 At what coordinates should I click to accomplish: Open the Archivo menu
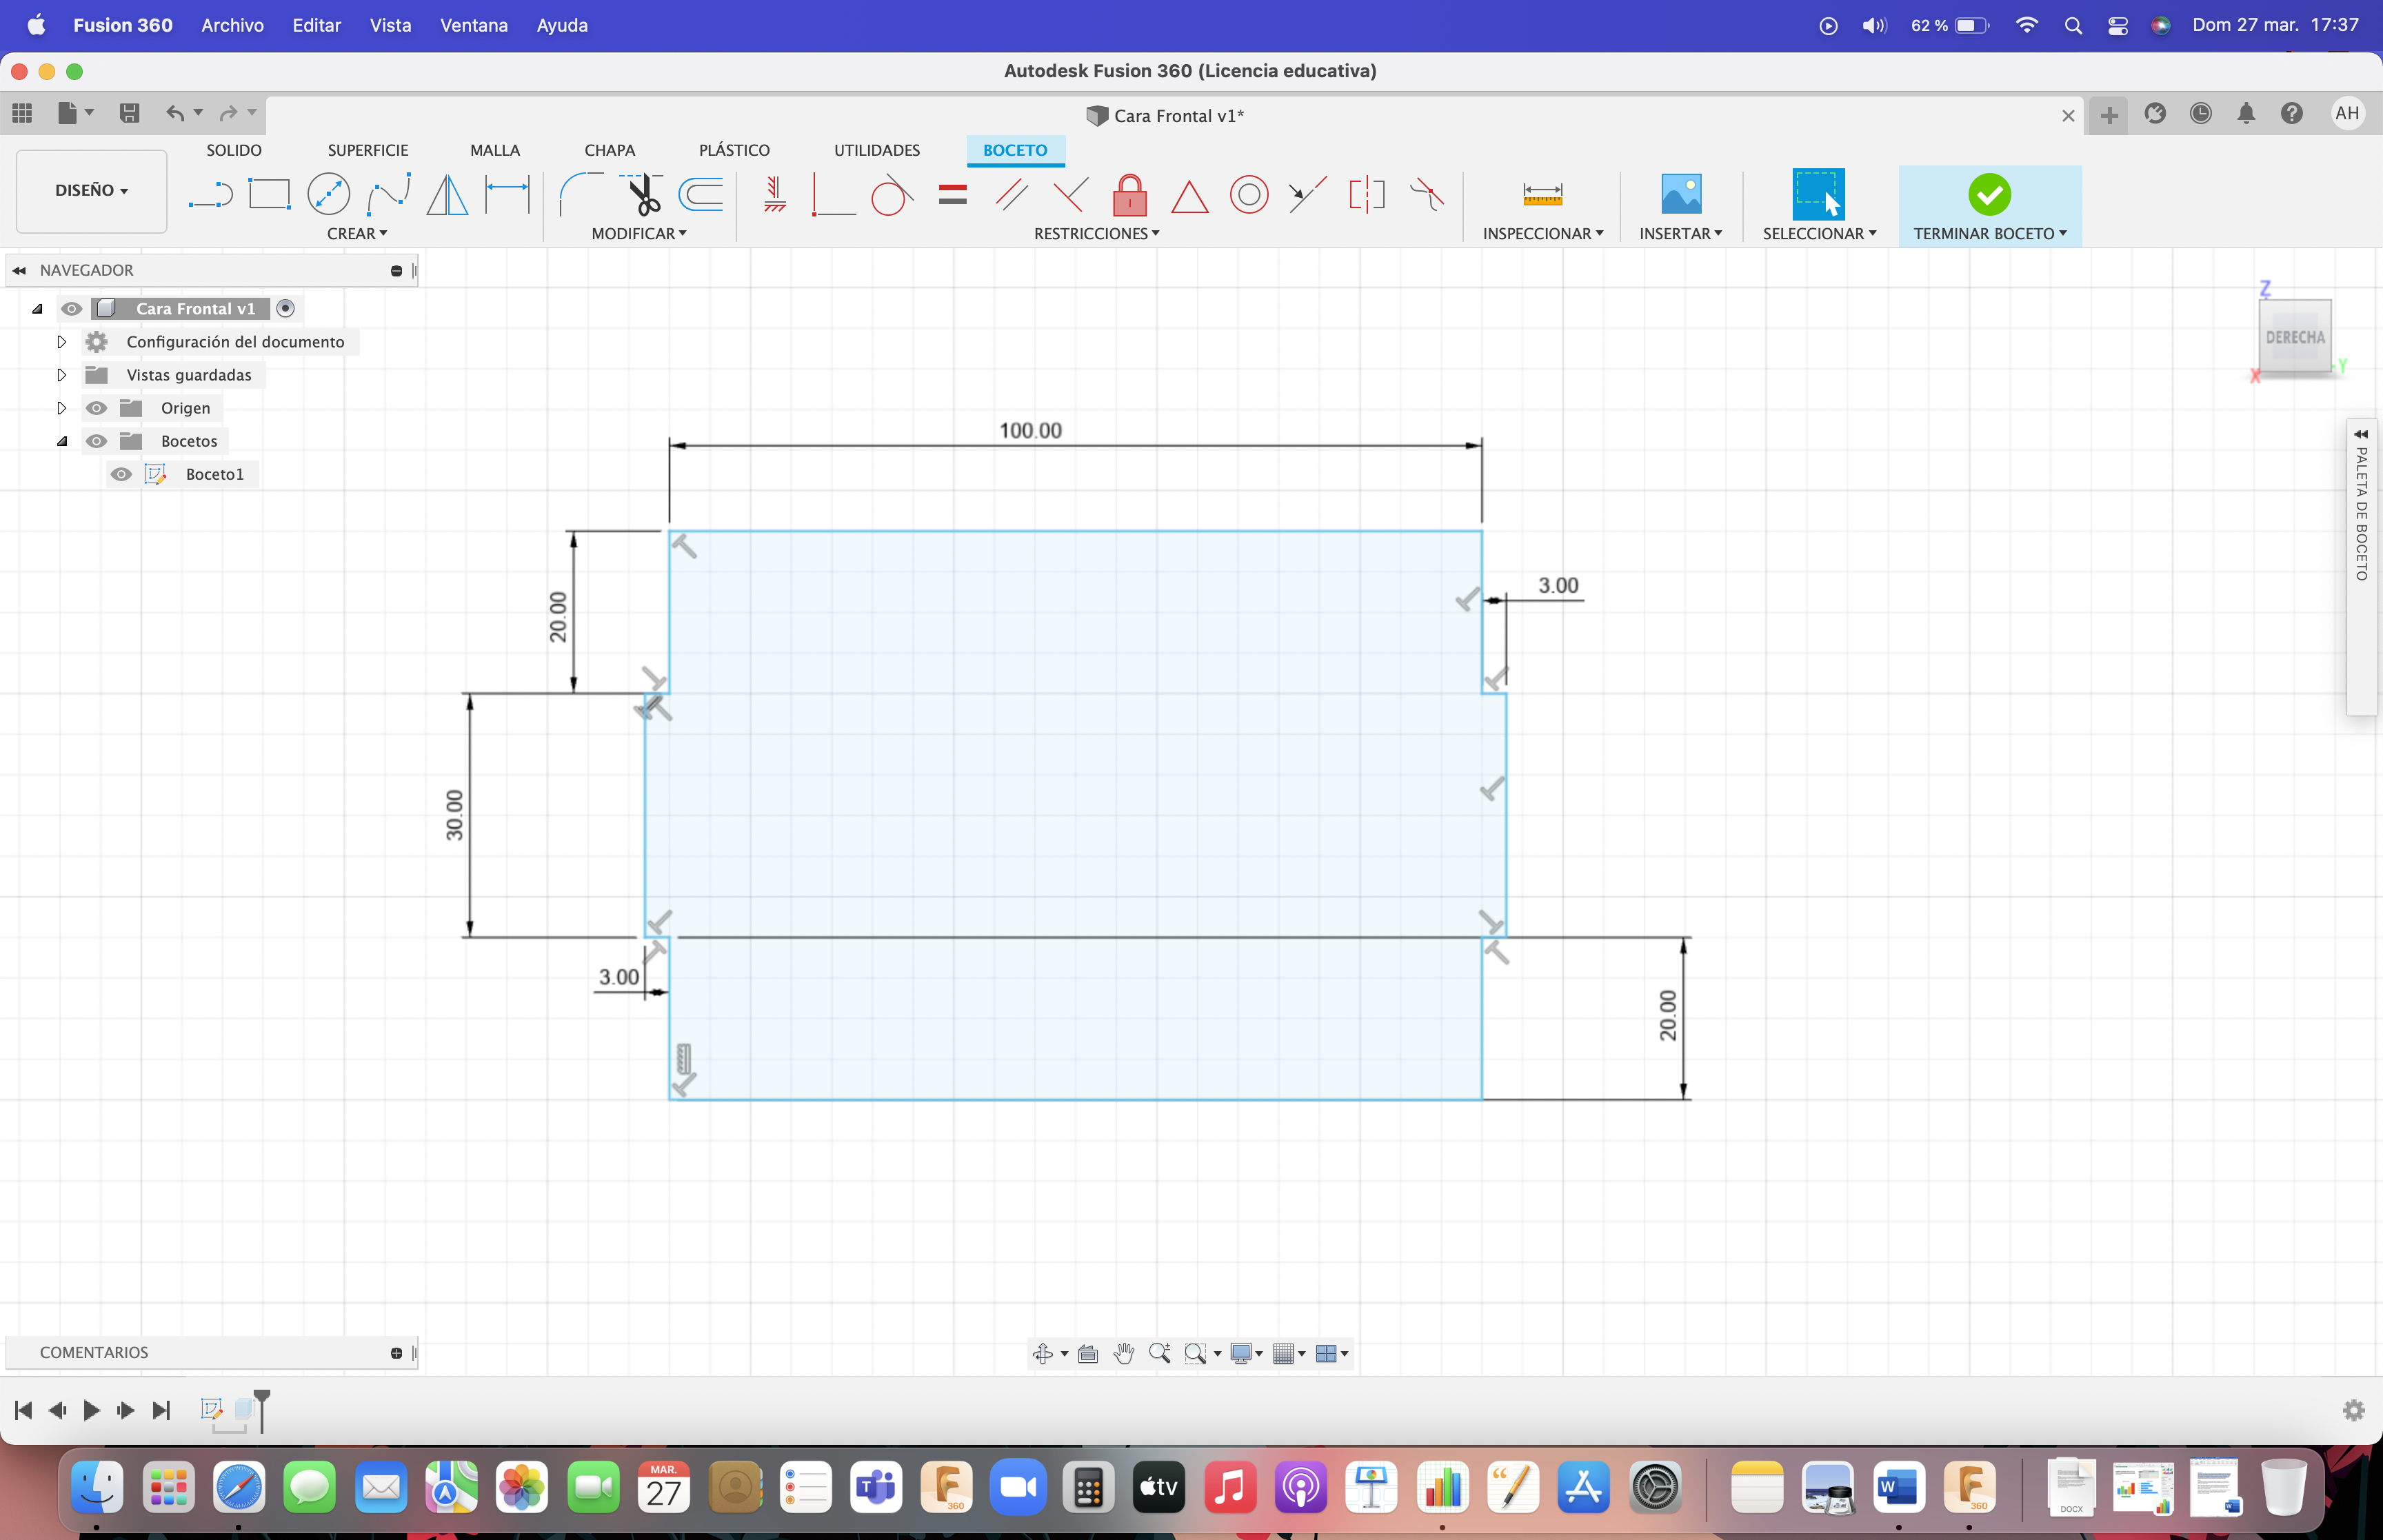232,25
